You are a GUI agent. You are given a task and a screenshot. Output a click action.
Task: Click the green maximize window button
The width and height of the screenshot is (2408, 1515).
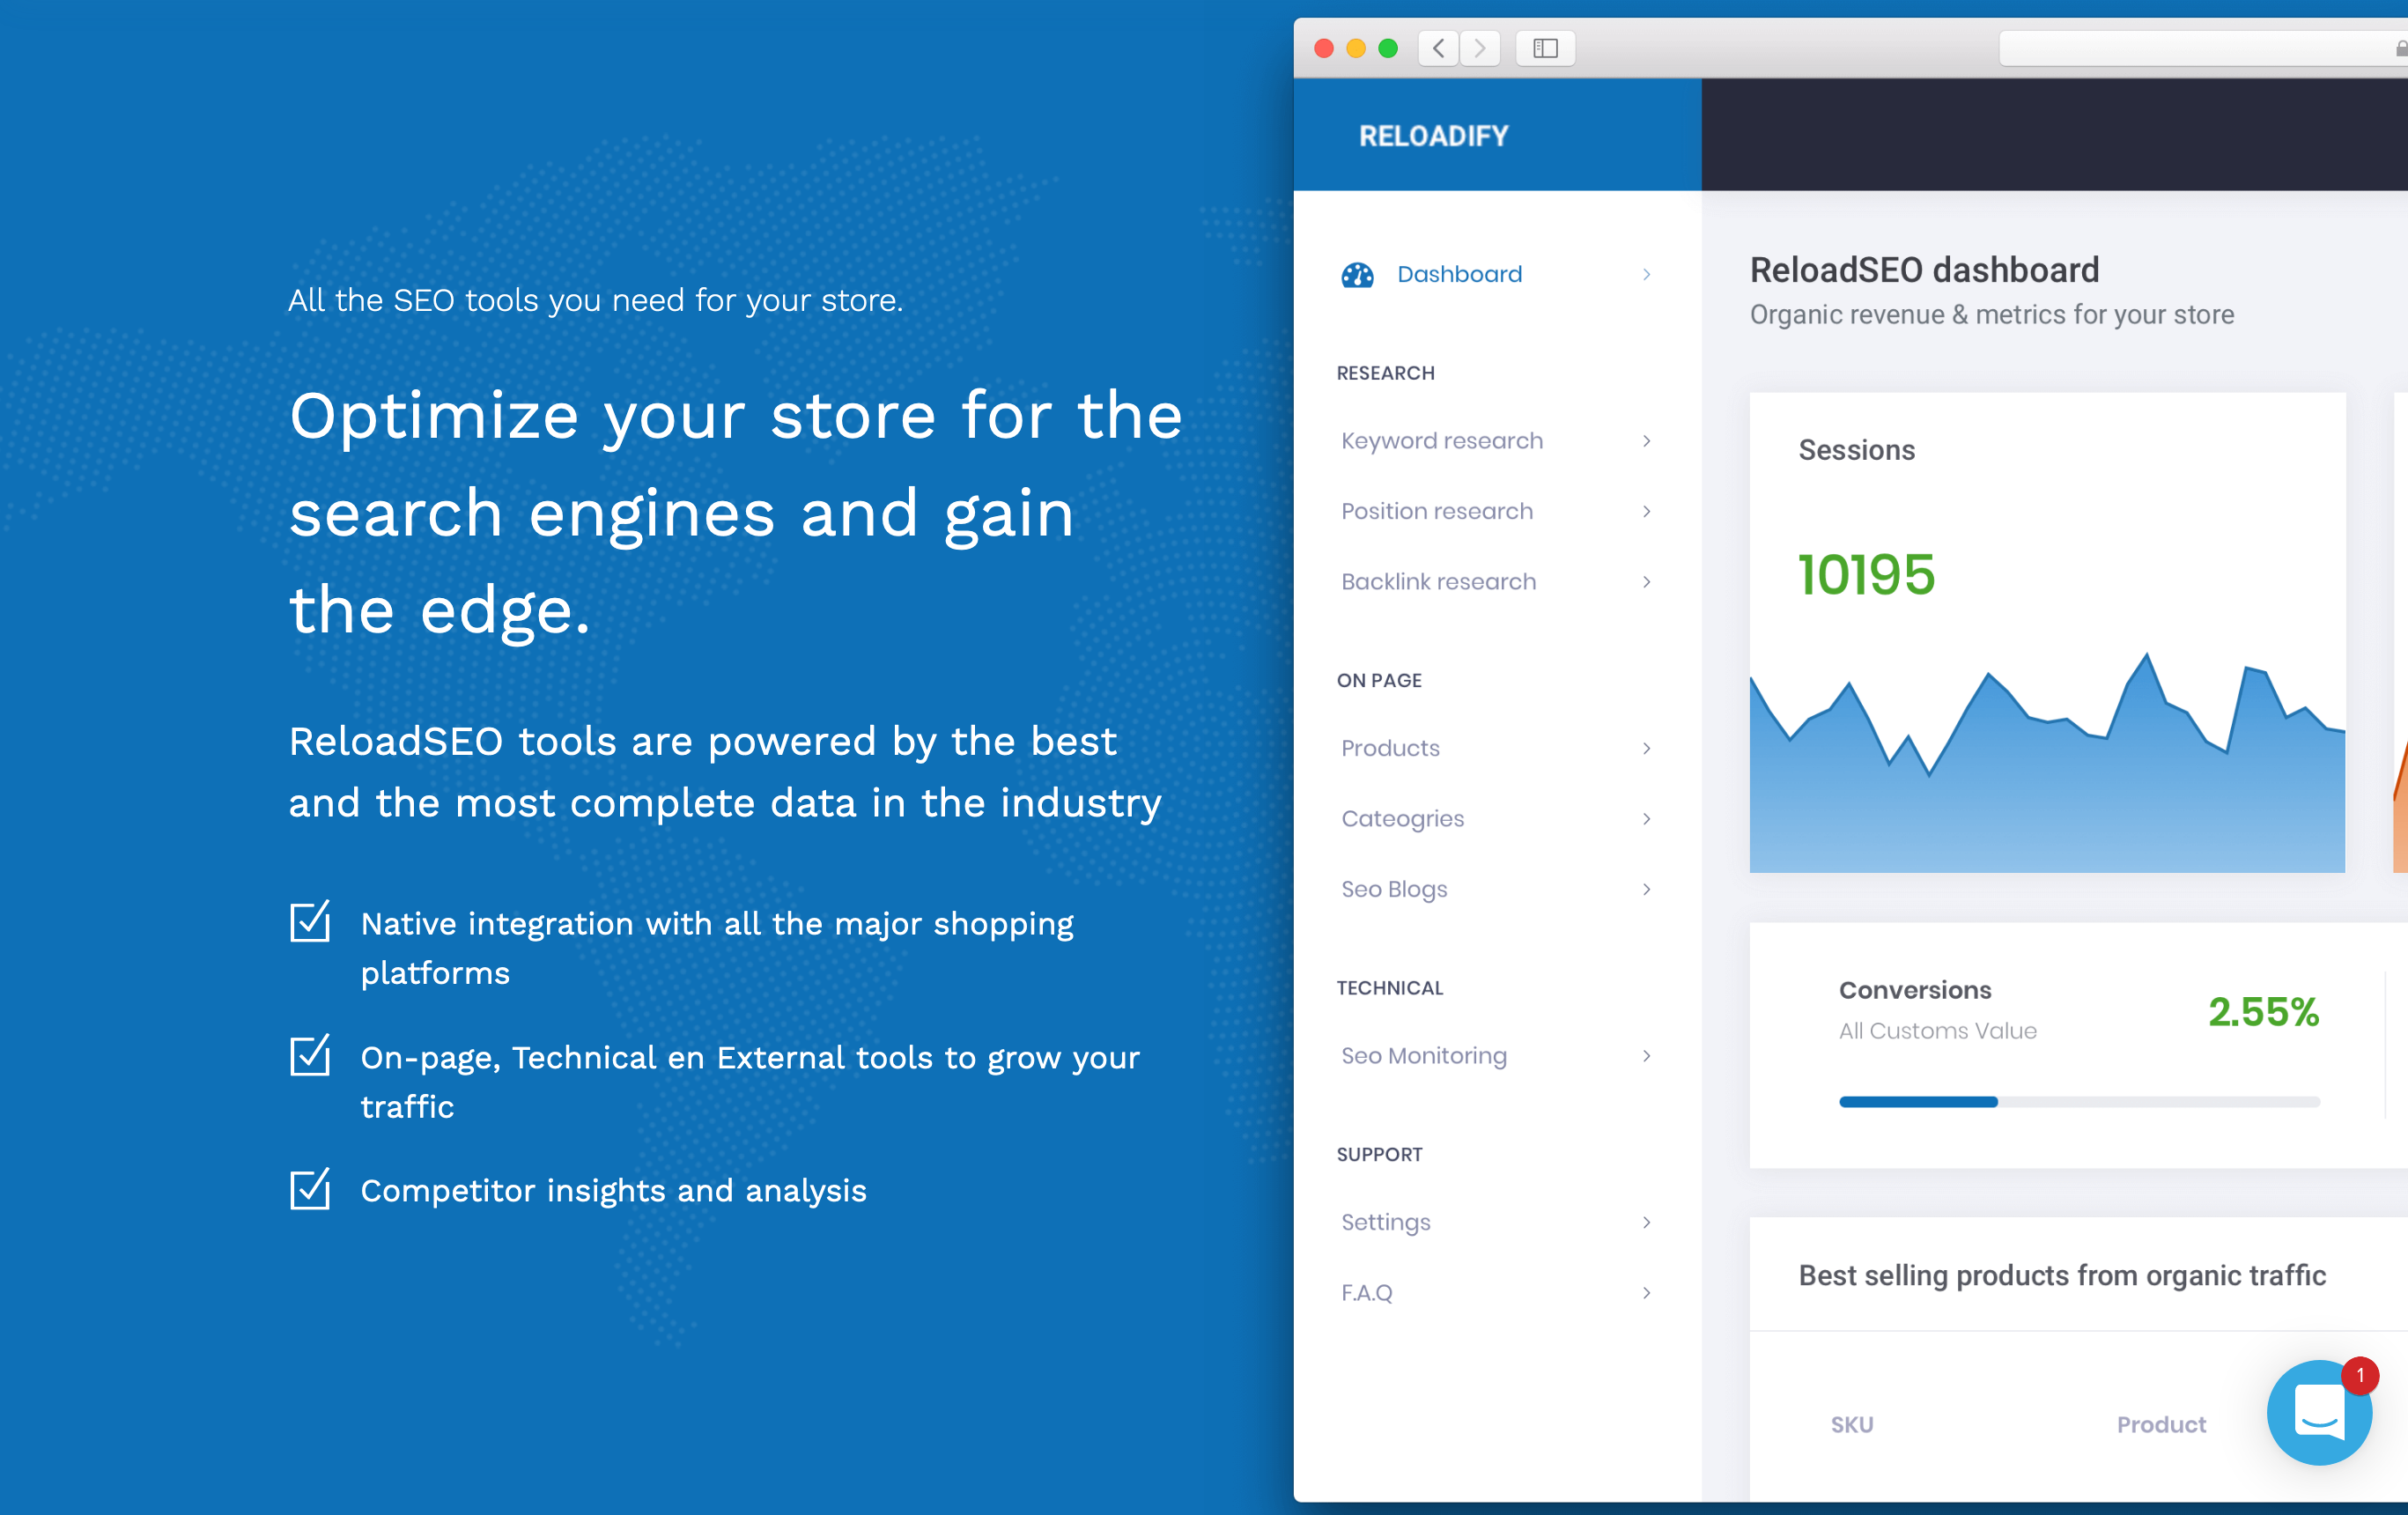click(1388, 48)
